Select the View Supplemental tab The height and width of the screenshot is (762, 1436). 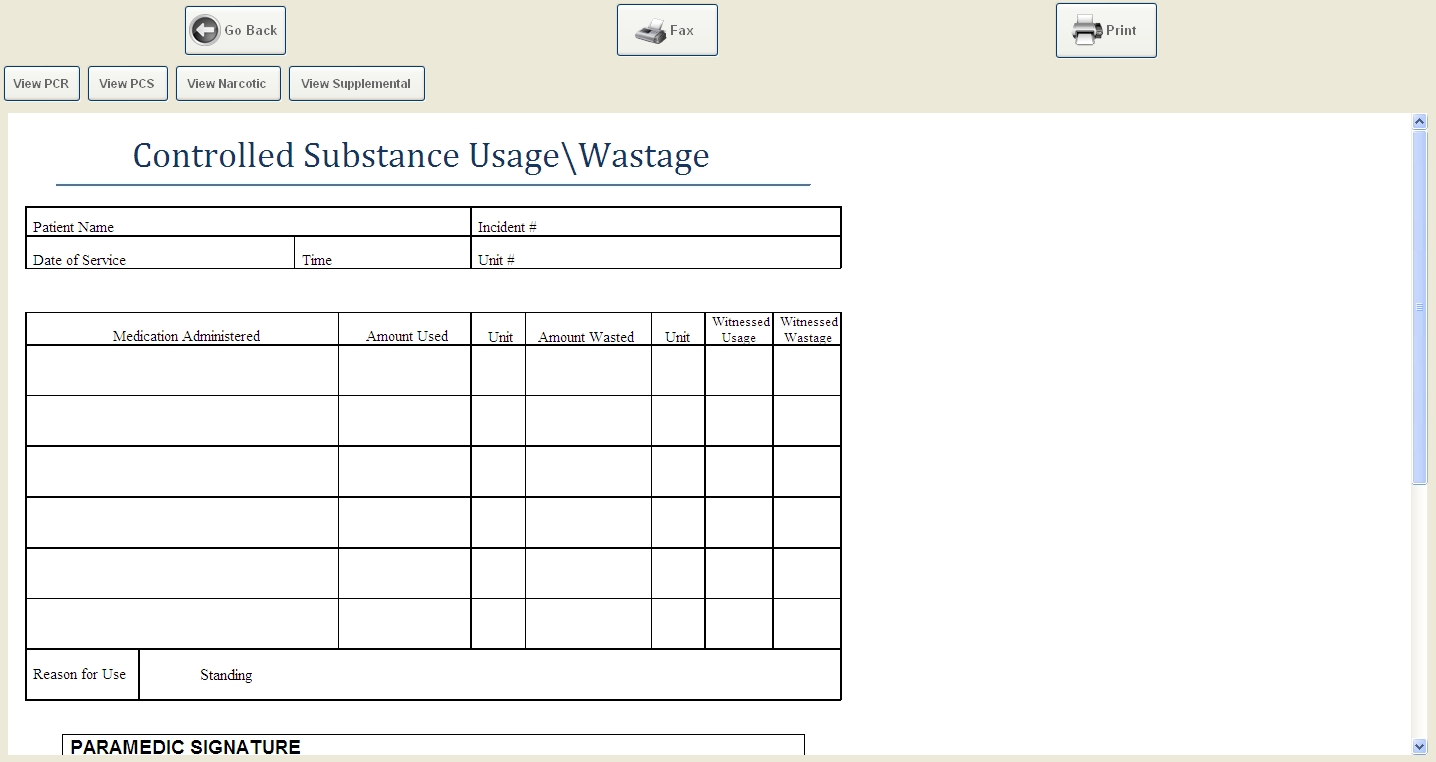coord(356,83)
